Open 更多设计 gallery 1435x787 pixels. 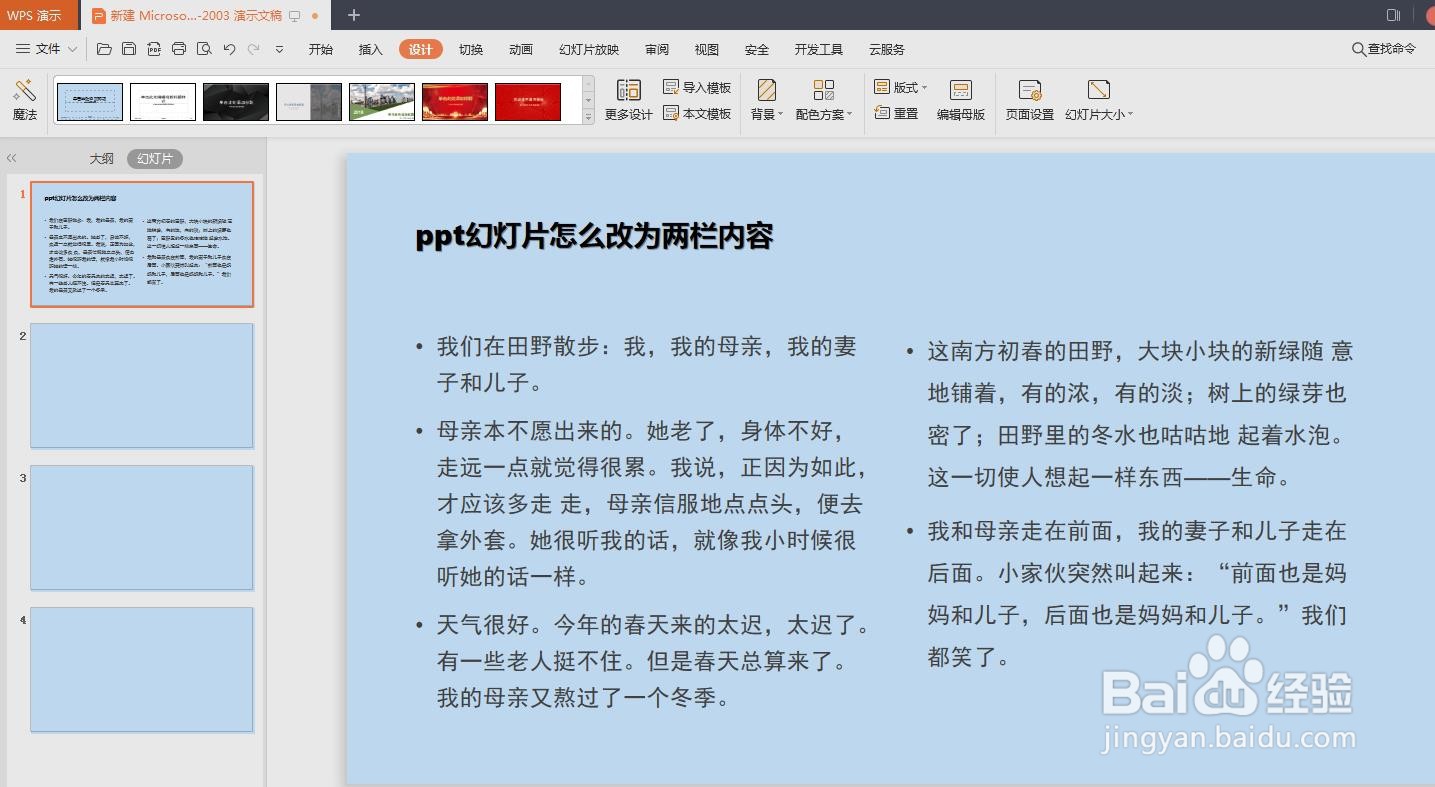629,100
